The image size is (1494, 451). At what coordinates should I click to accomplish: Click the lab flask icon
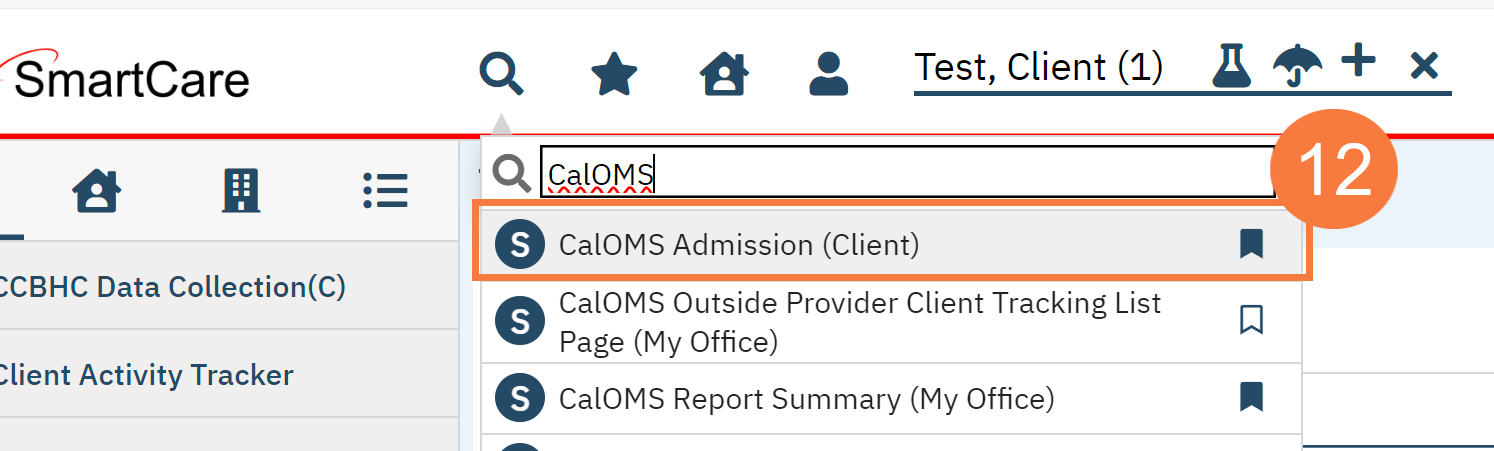(1232, 68)
